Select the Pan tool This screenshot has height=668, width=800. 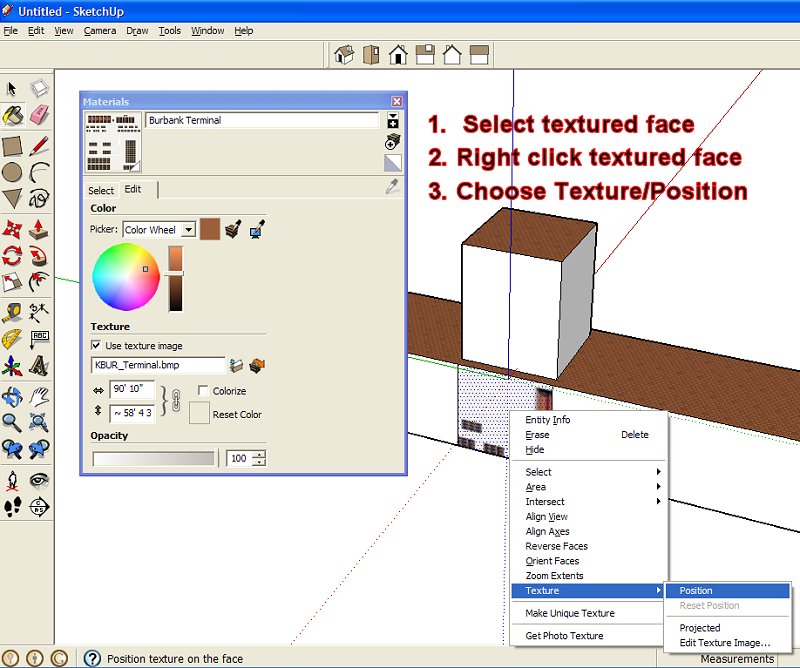pyautogui.click(x=37, y=396)
